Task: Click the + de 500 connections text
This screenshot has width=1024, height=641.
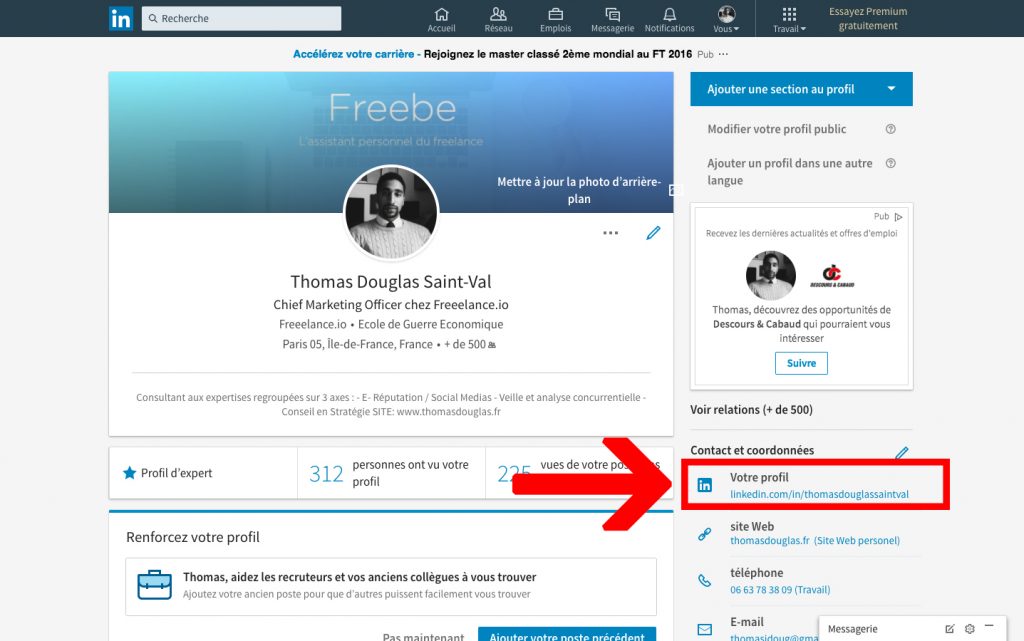Action: point(470,344)
